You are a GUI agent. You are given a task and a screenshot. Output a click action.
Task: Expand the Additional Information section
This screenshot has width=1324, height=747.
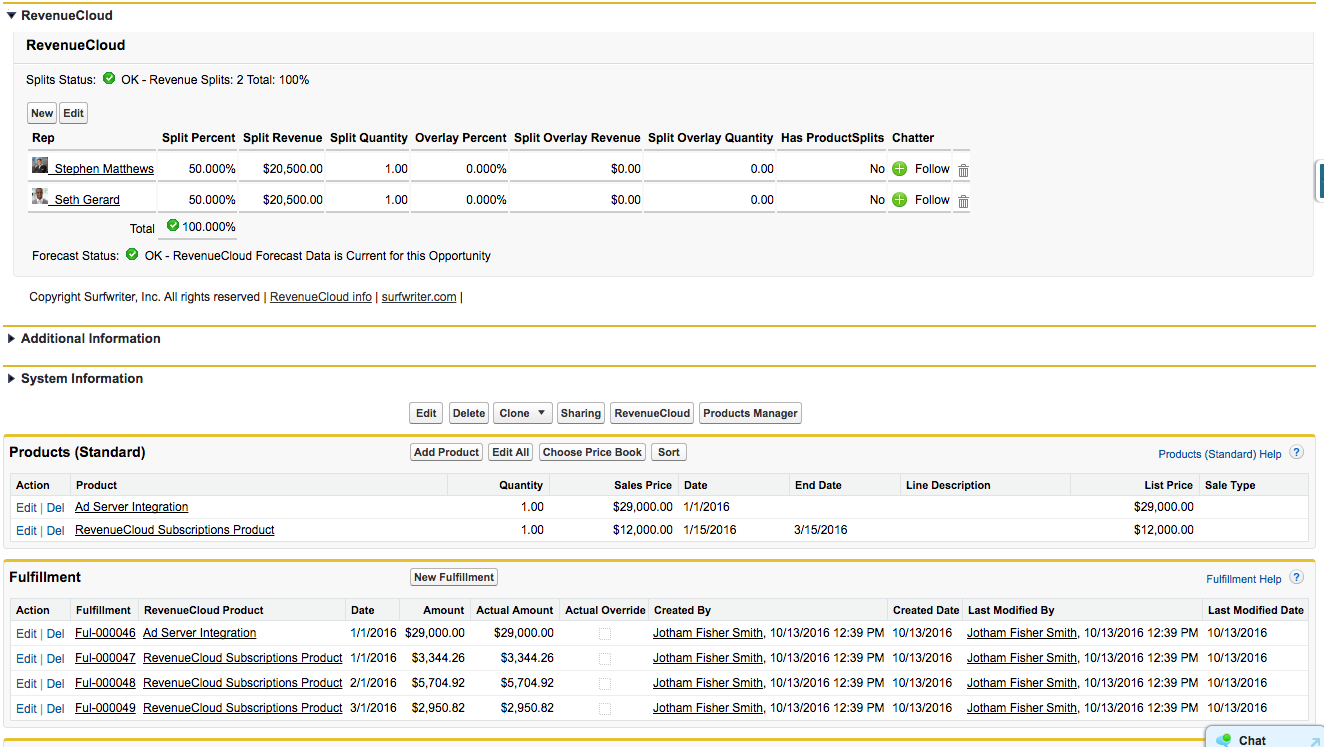(x=11, y=339)
